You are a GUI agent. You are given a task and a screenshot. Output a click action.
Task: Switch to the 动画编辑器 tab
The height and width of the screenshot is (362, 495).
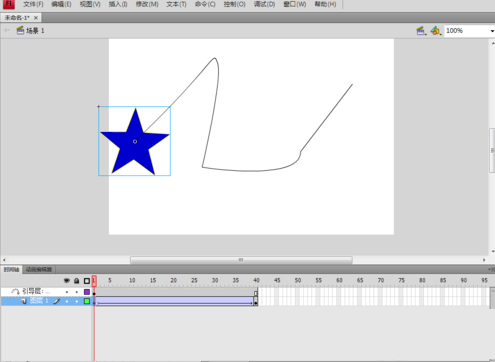click(x=39, y=269)
